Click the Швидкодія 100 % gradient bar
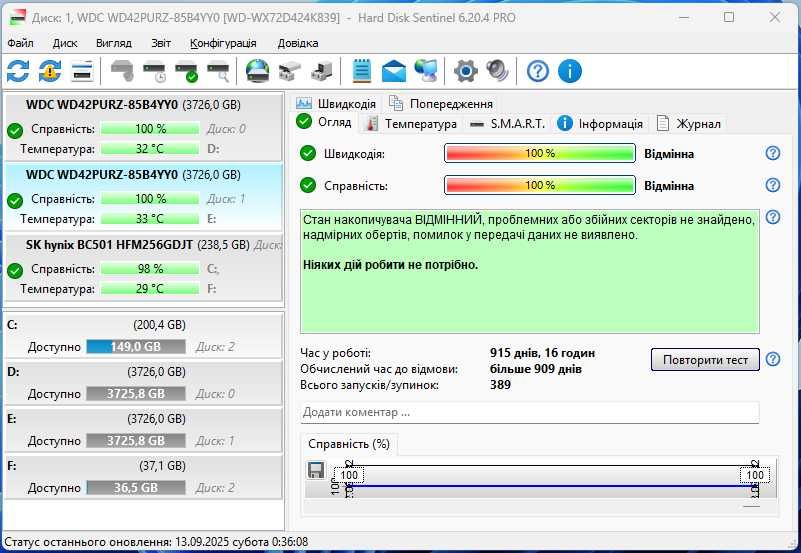 click(x=540, y=153)
